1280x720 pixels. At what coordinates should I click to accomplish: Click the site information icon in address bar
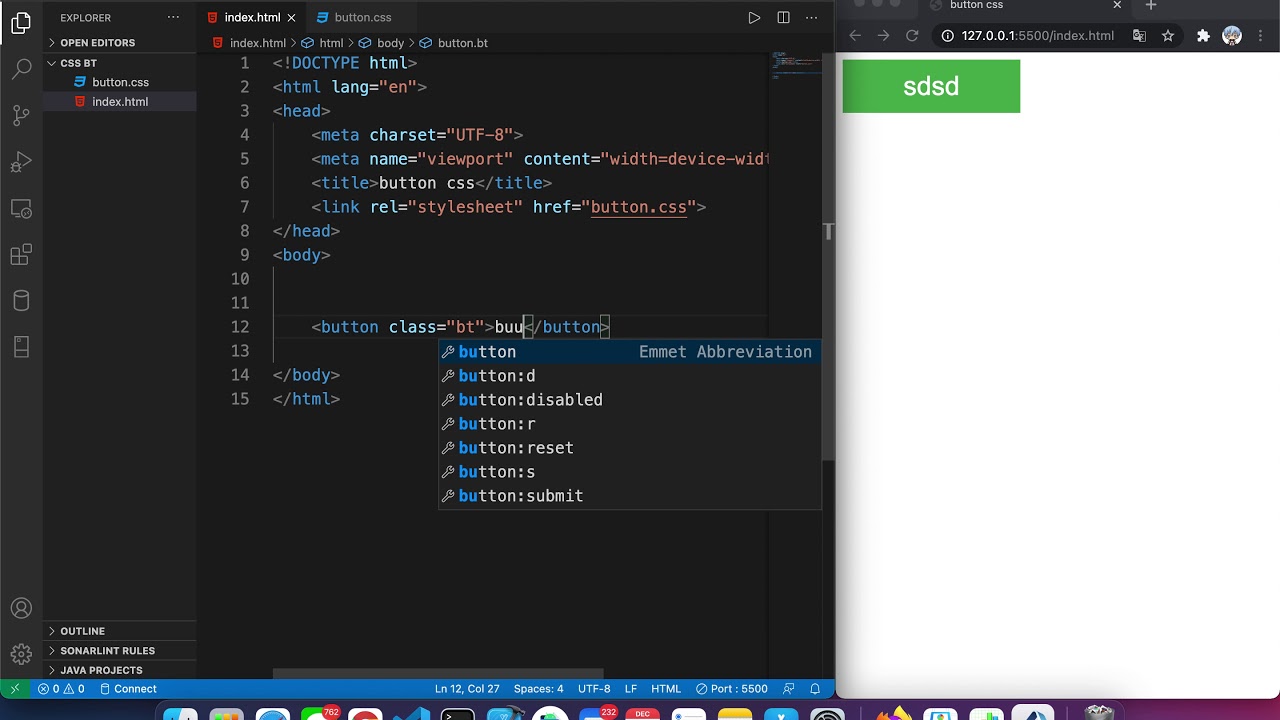pos(947,35)
